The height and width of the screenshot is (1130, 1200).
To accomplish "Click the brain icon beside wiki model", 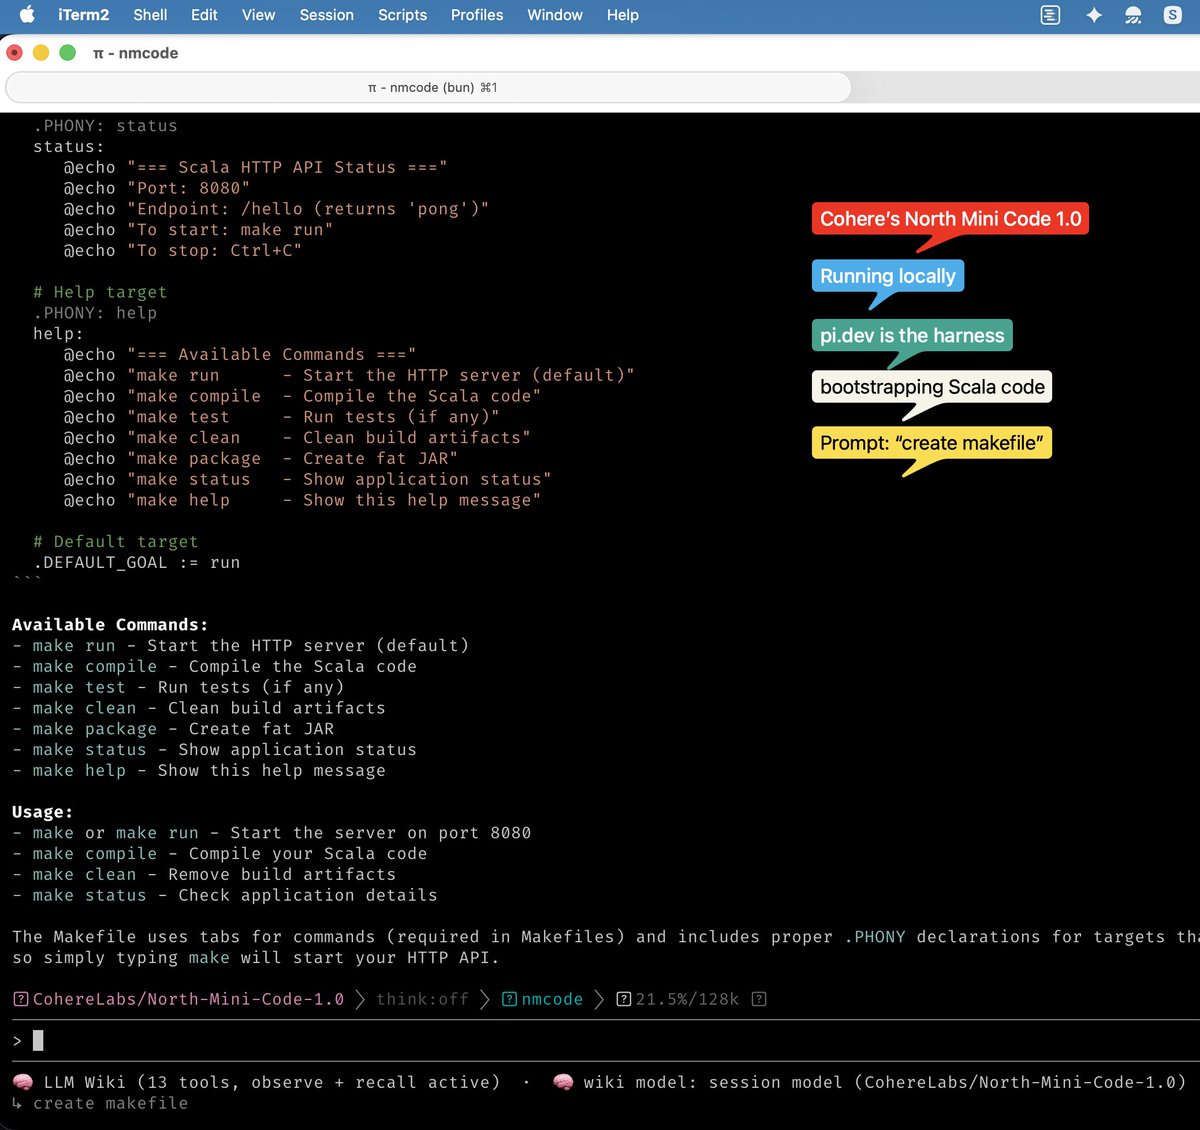I will pos(563,1082).
